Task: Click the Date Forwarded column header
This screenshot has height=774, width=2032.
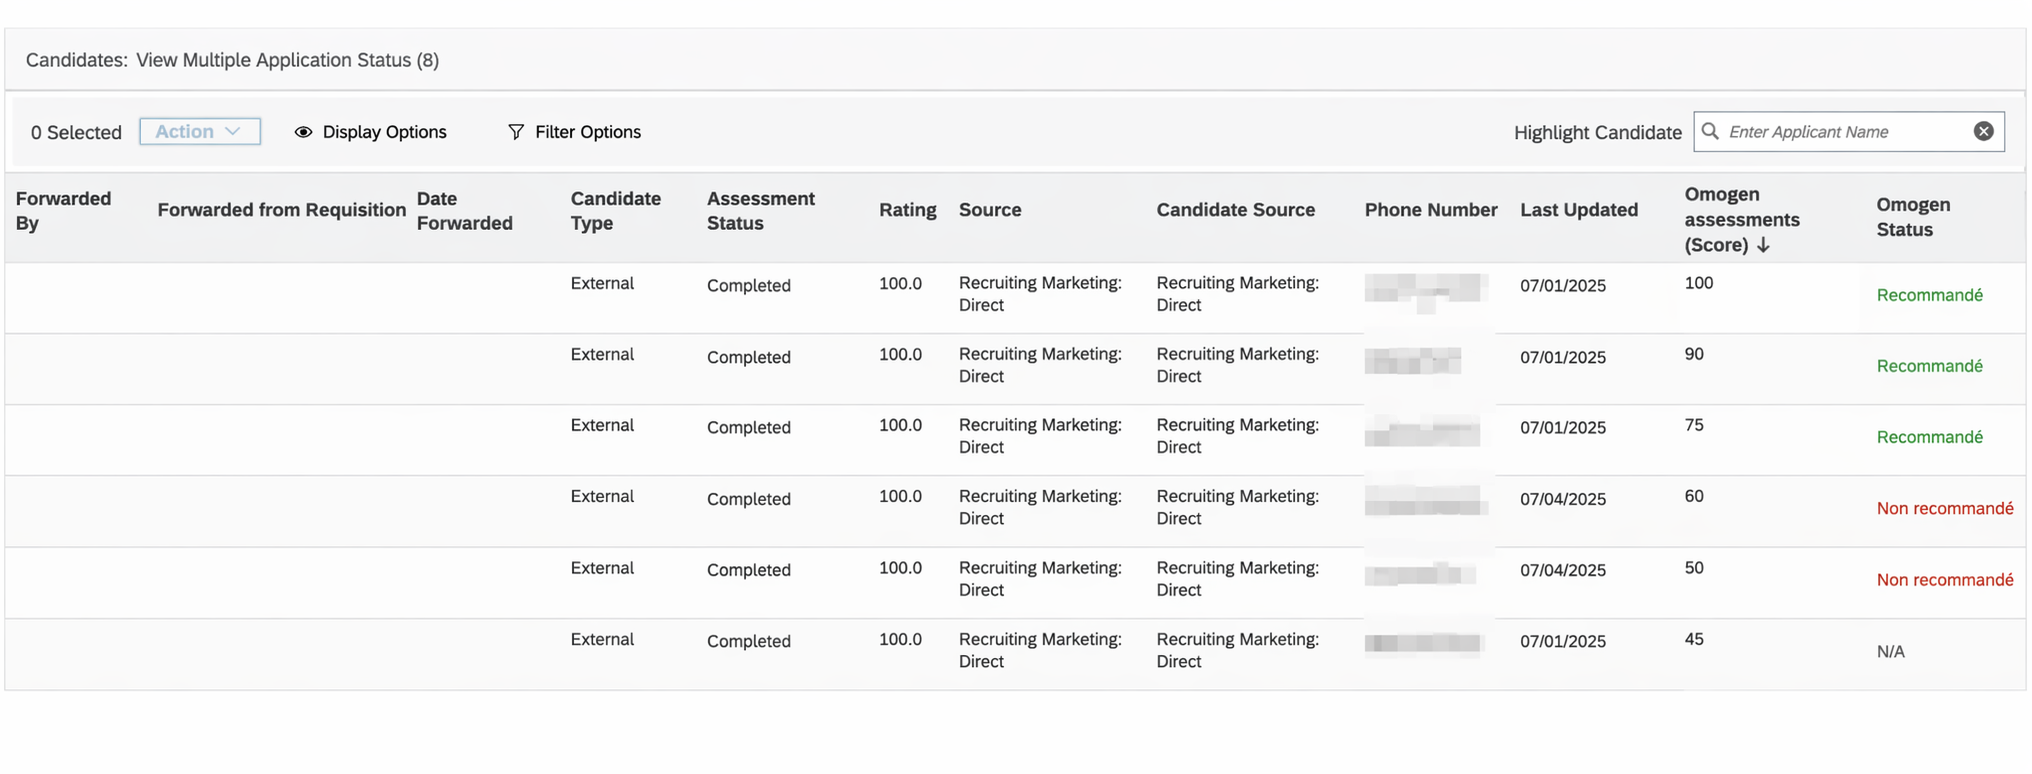Action: (464, 210)
